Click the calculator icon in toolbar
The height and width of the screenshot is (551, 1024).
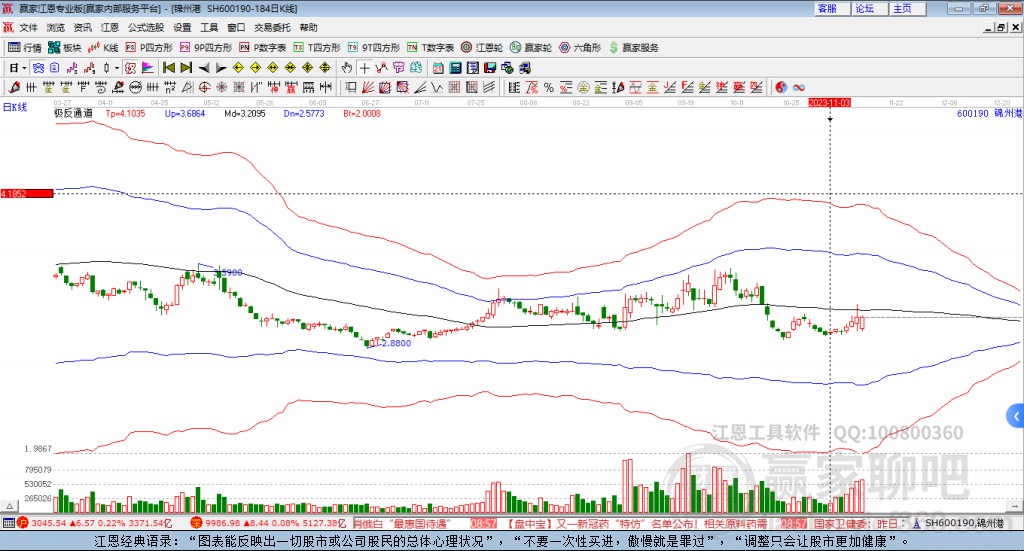click(455, 67)
